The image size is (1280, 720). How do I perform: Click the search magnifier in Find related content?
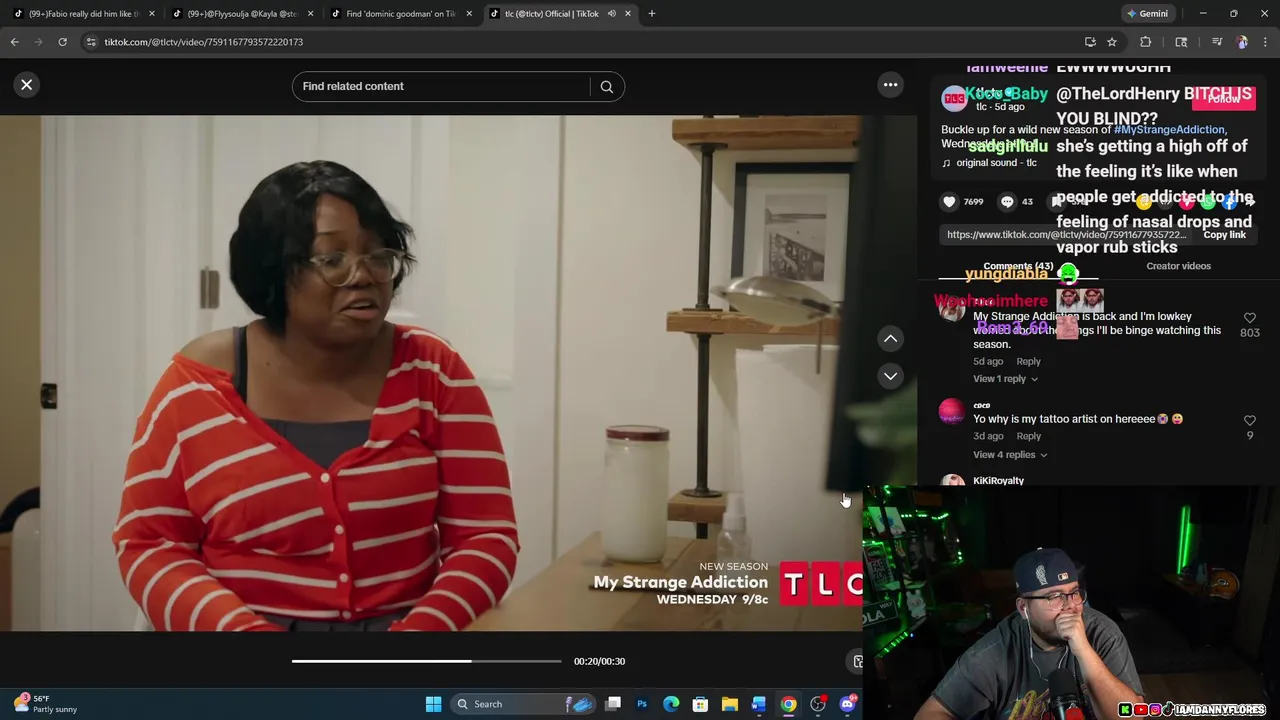pyautogui.click(x=606, y=87)
